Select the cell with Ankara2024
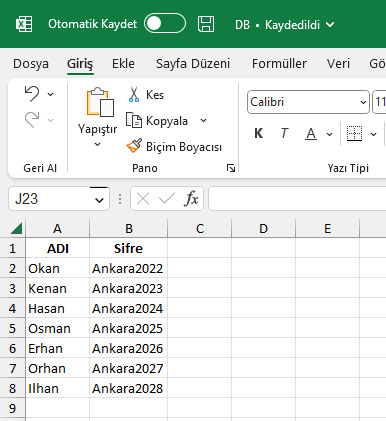Image resolution: width=386 pixels, height=421 pixels. pyautogui.click(x=129, y=308)
